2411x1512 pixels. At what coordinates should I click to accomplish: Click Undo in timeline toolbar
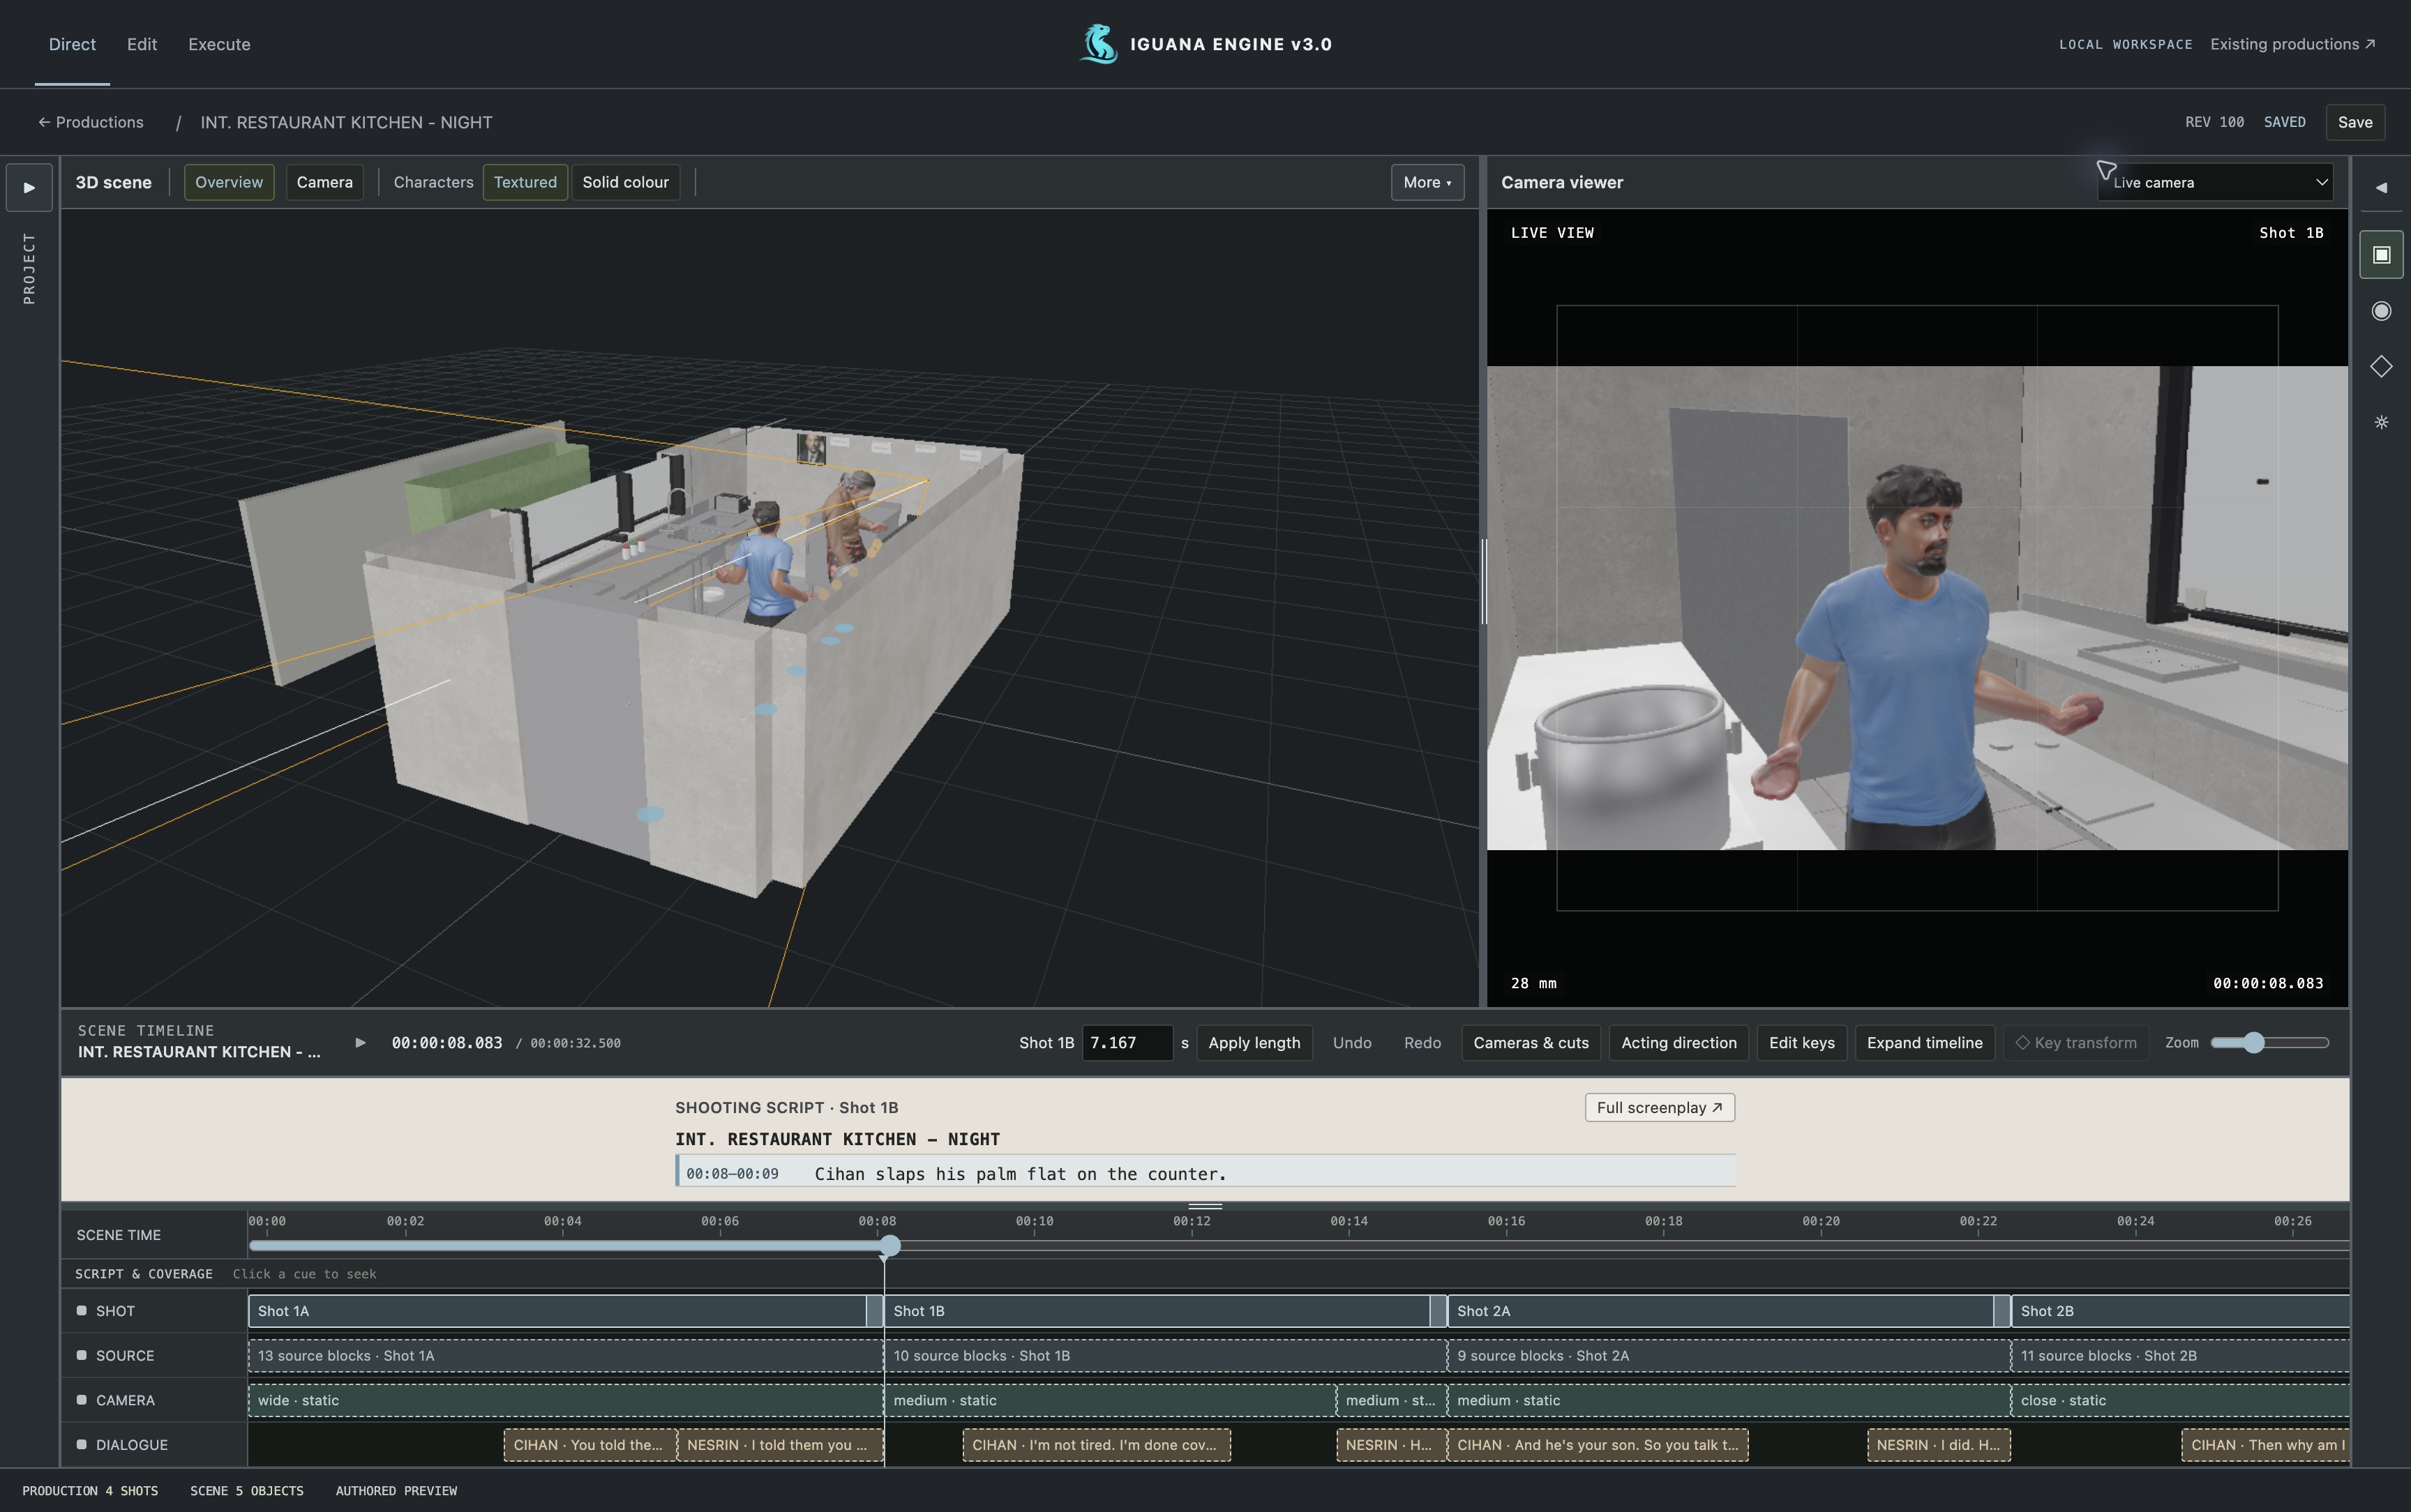click(1352, 1042)
